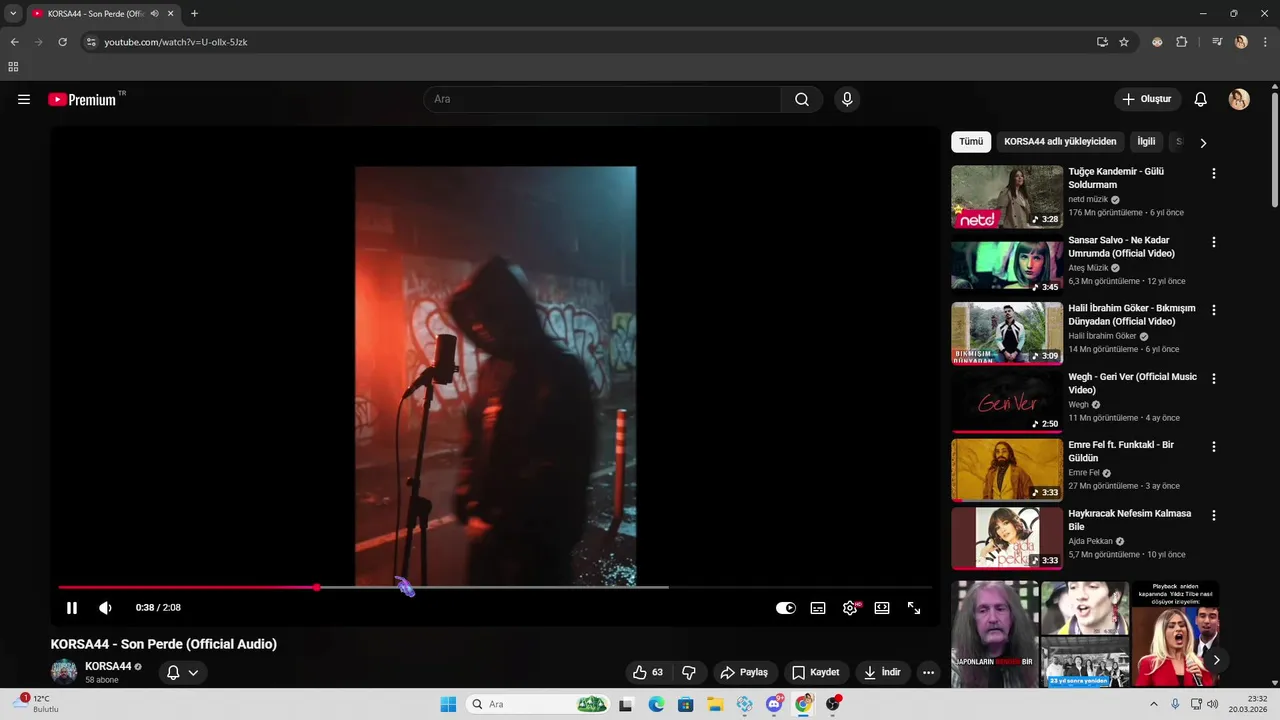Click the Windows taskbar search box
Image resolution: width=1280 pixels, height=720 pixels.
(x=538, y=704)
